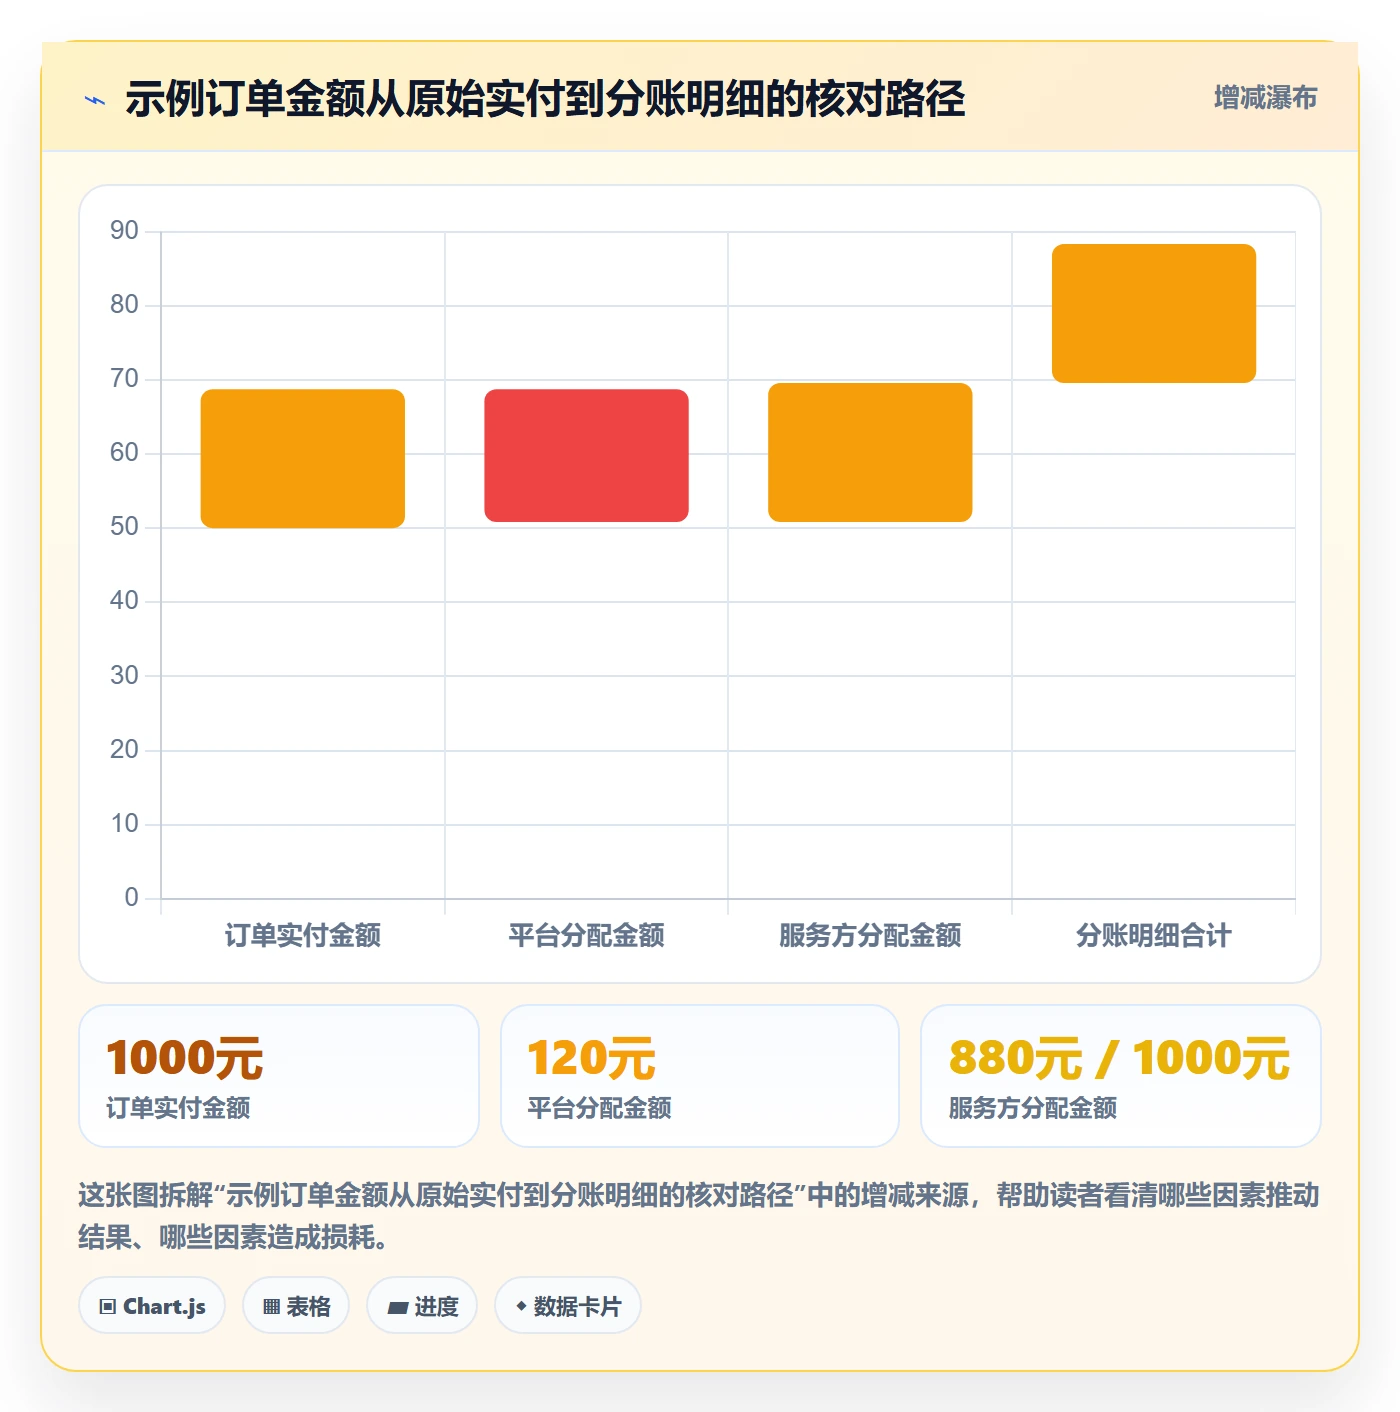Click the 数据卡片 tag chip
This screenshot has height=1412, width=1400.
coord(568,1306)
